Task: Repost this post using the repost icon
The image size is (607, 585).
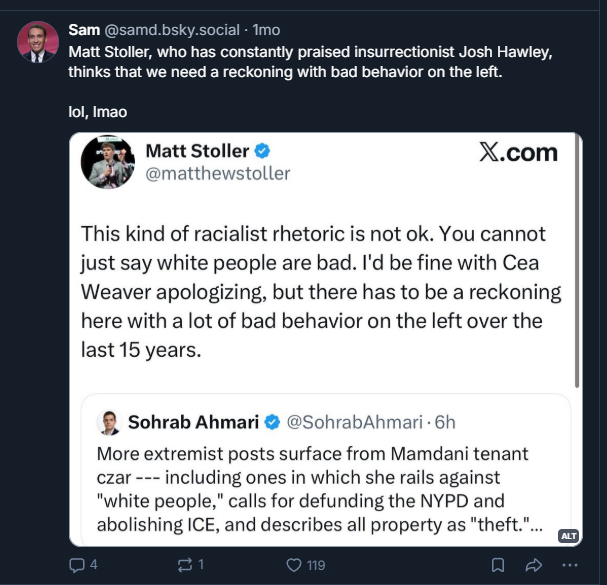Action: pos(184,565)
